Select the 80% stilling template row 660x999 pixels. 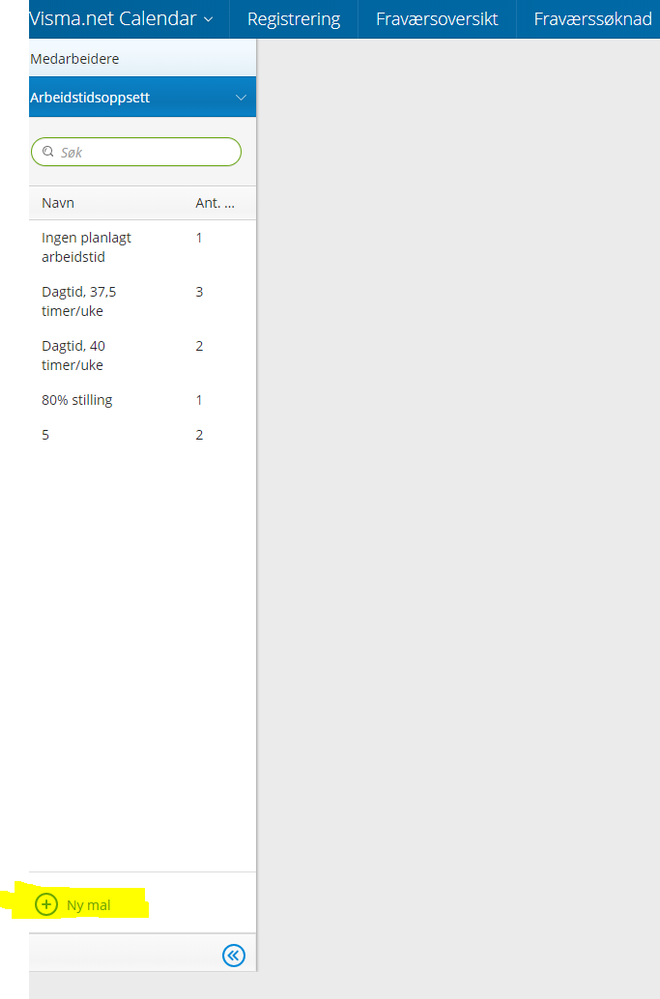pyautogui.click(x=77, y=400)
